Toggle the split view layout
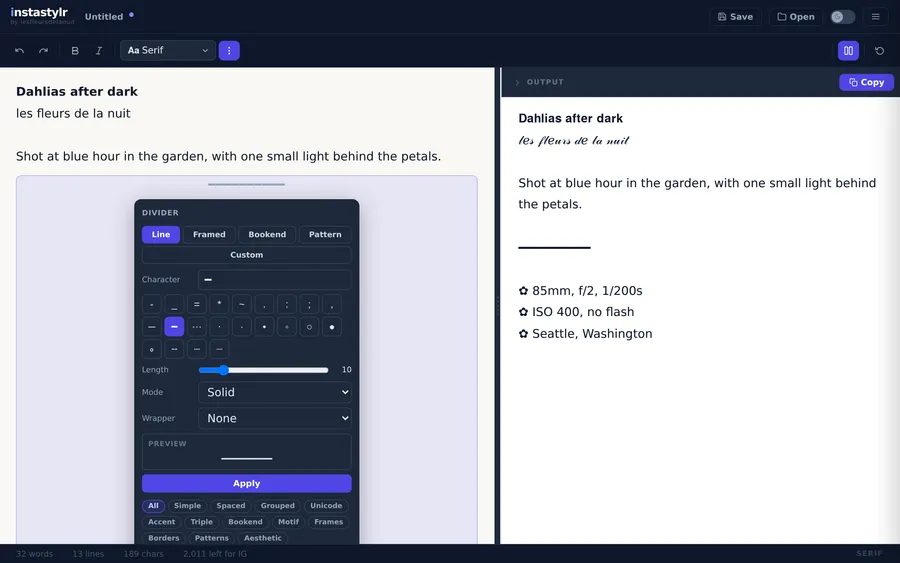This screenshot has height=563, width=900. pos(848,51)
